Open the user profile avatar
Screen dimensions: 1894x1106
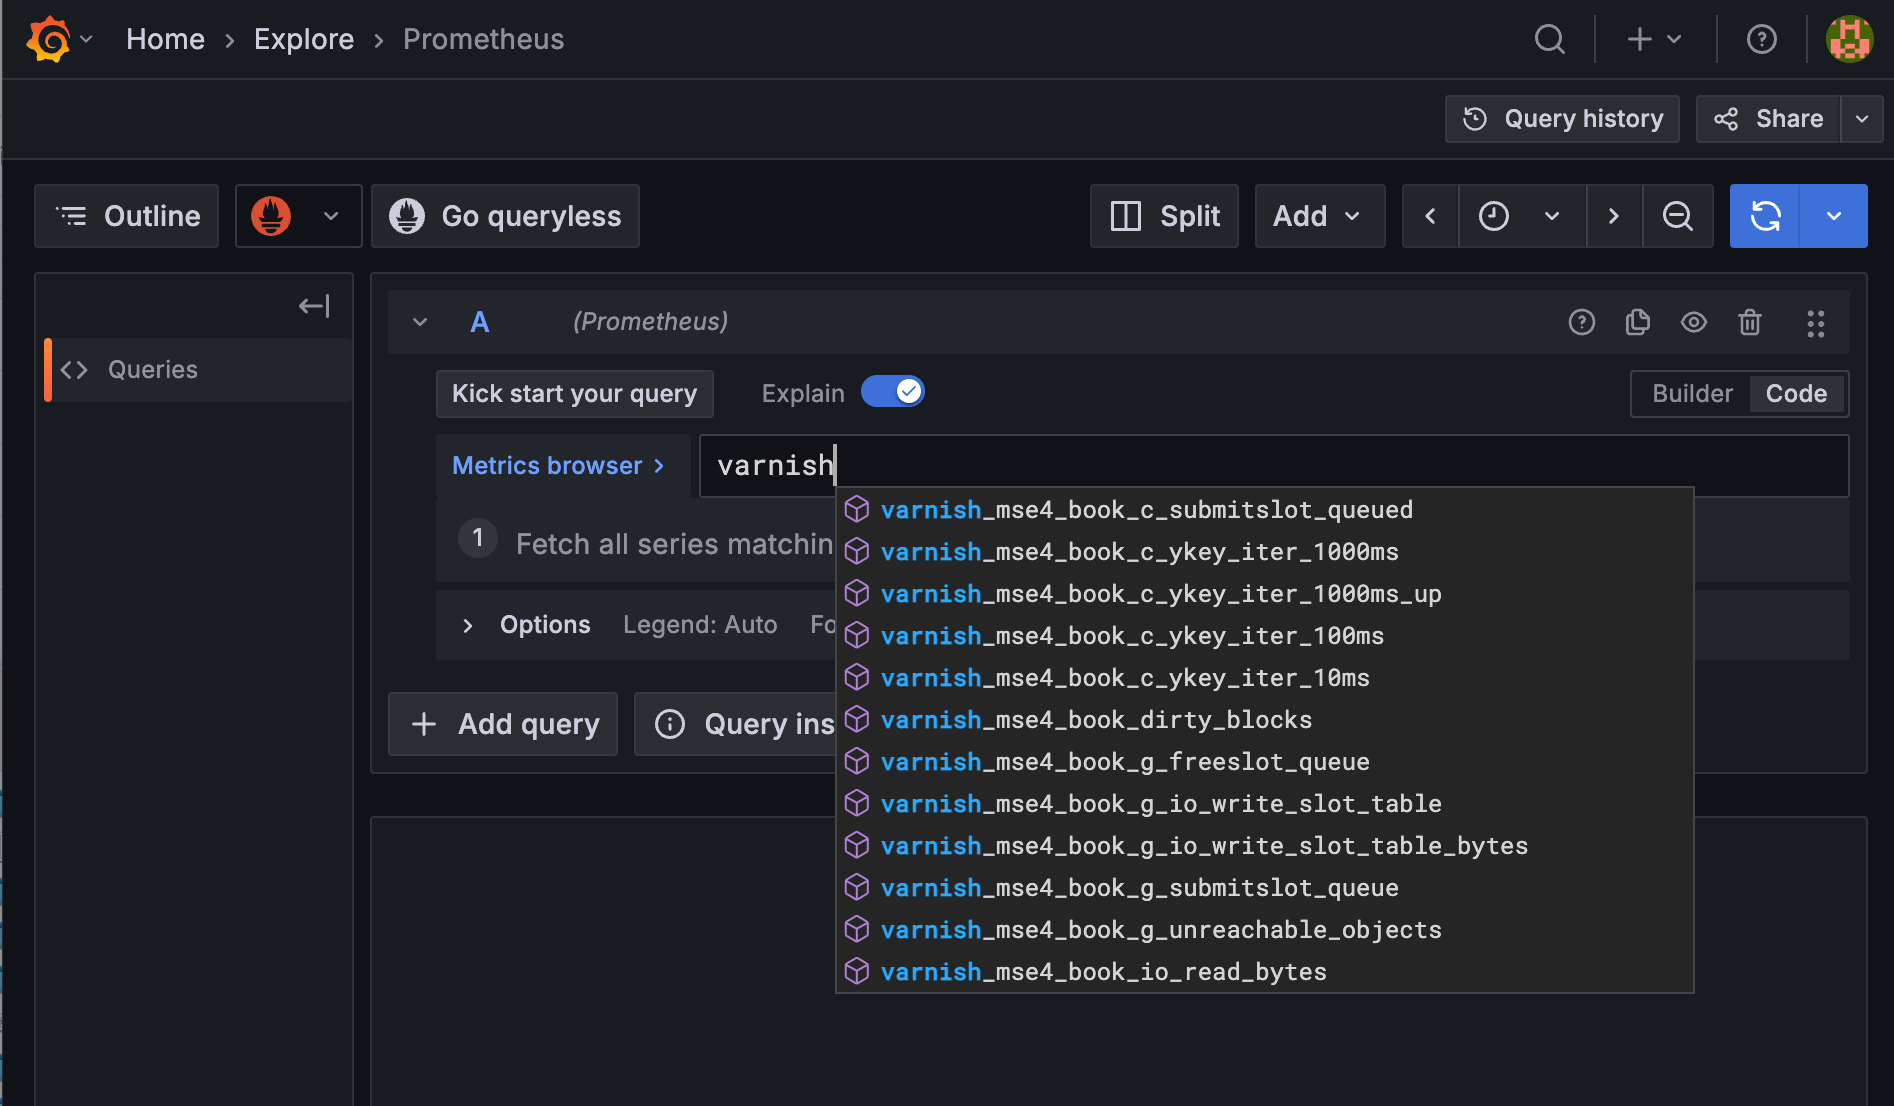1850,39
